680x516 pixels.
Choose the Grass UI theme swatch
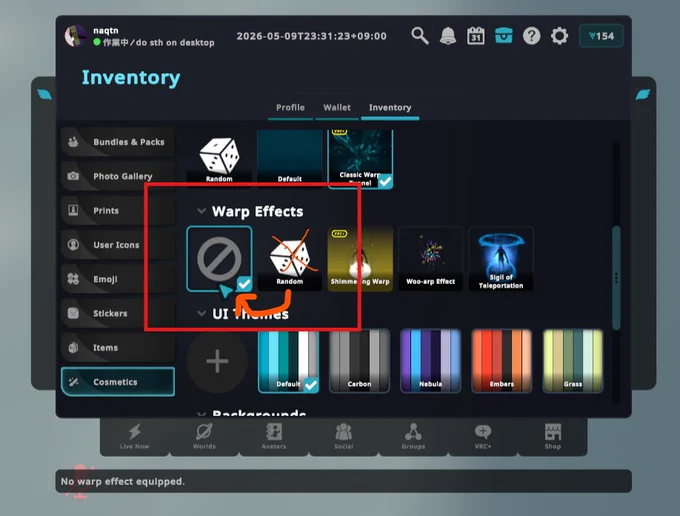tap(573, 361)
